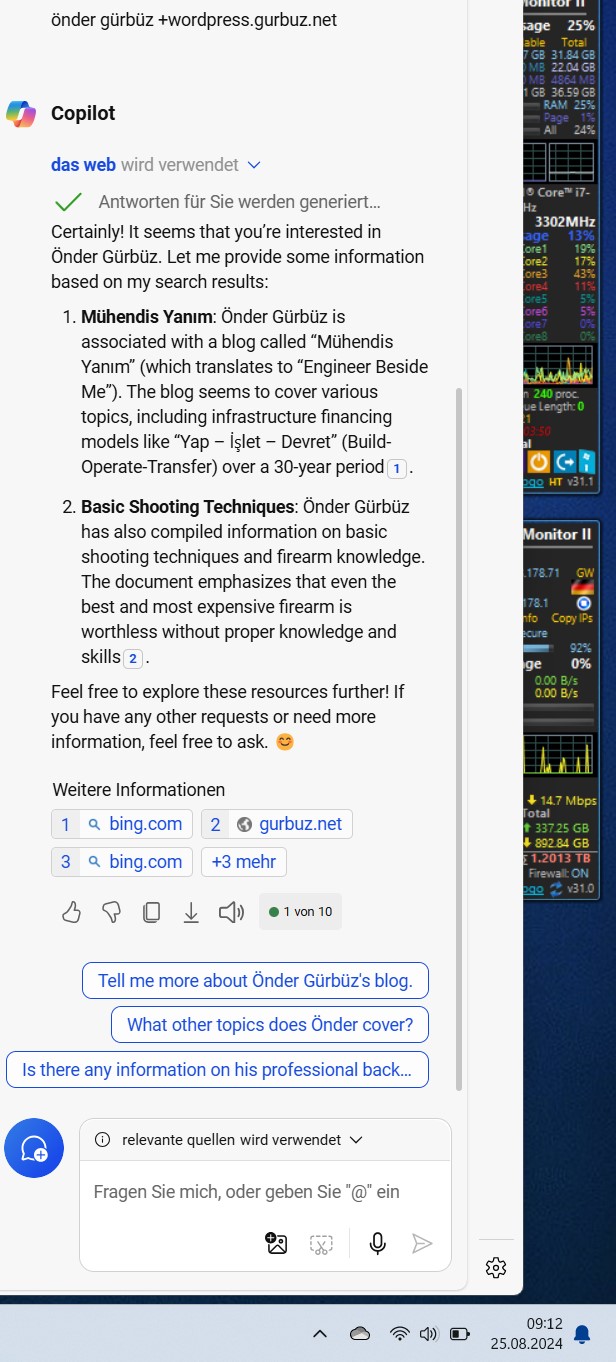The width and height of the screenshot is (616, 1362).
Task: Like the Copilot response with thumbs up
Action: coord(71,912)
